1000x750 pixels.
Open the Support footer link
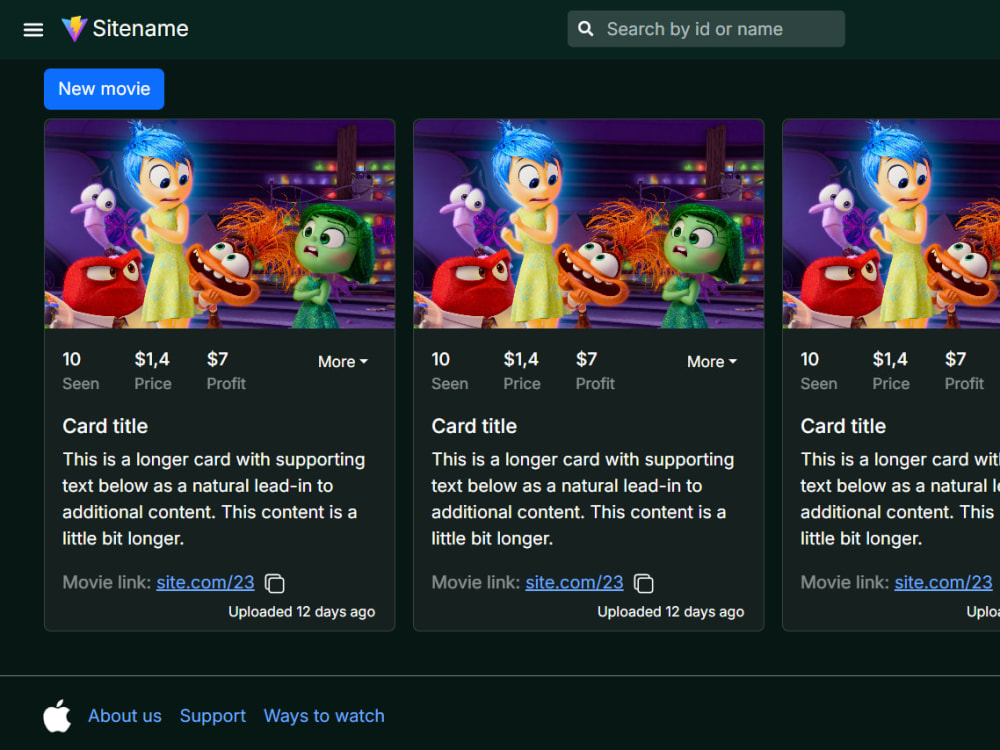212,716
